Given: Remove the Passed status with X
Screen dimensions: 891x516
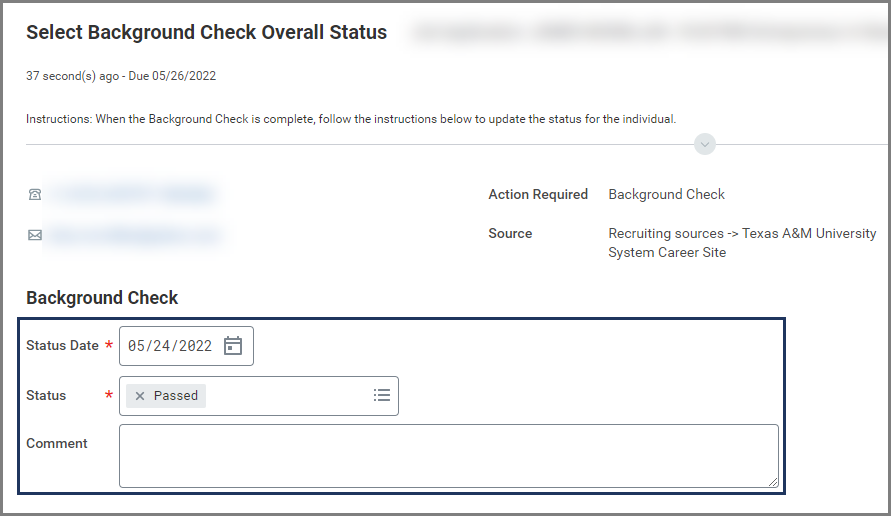Looking at the screenshot, I should click(140, 396).
